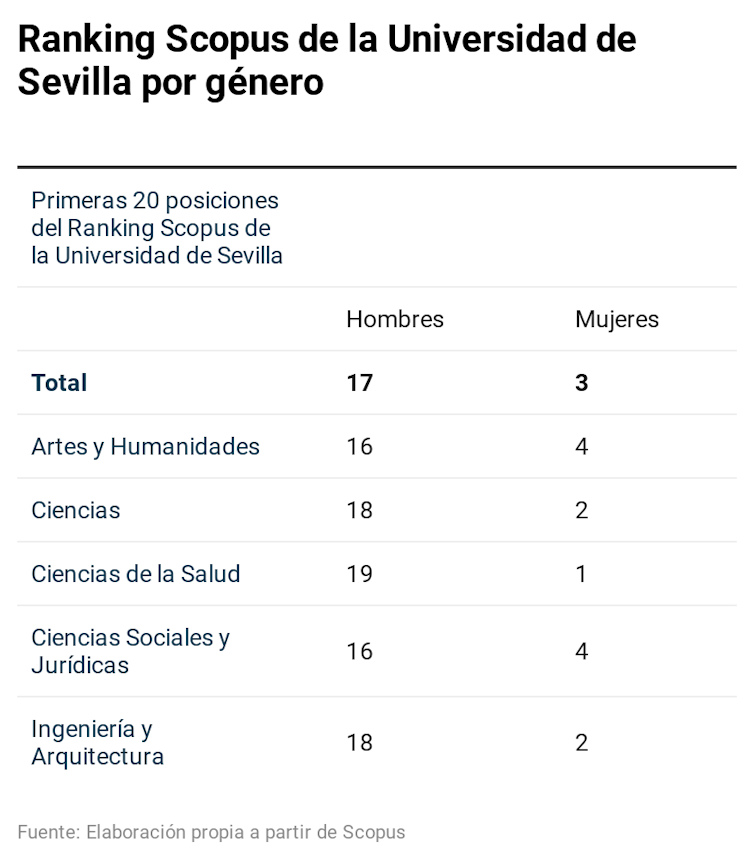
Task: Select the Artes y Humanidades row label
Action: coord(145,447)
